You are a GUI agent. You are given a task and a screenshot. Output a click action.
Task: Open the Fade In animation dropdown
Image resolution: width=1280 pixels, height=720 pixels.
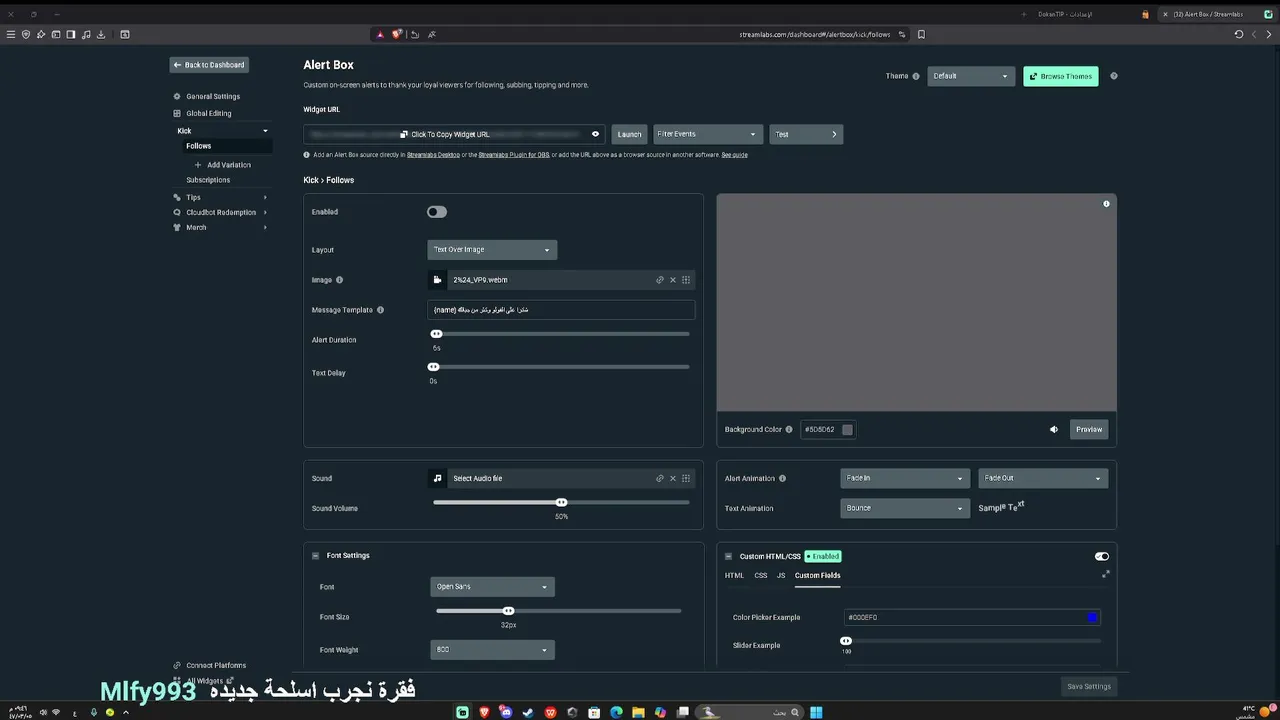click(905, 478)
